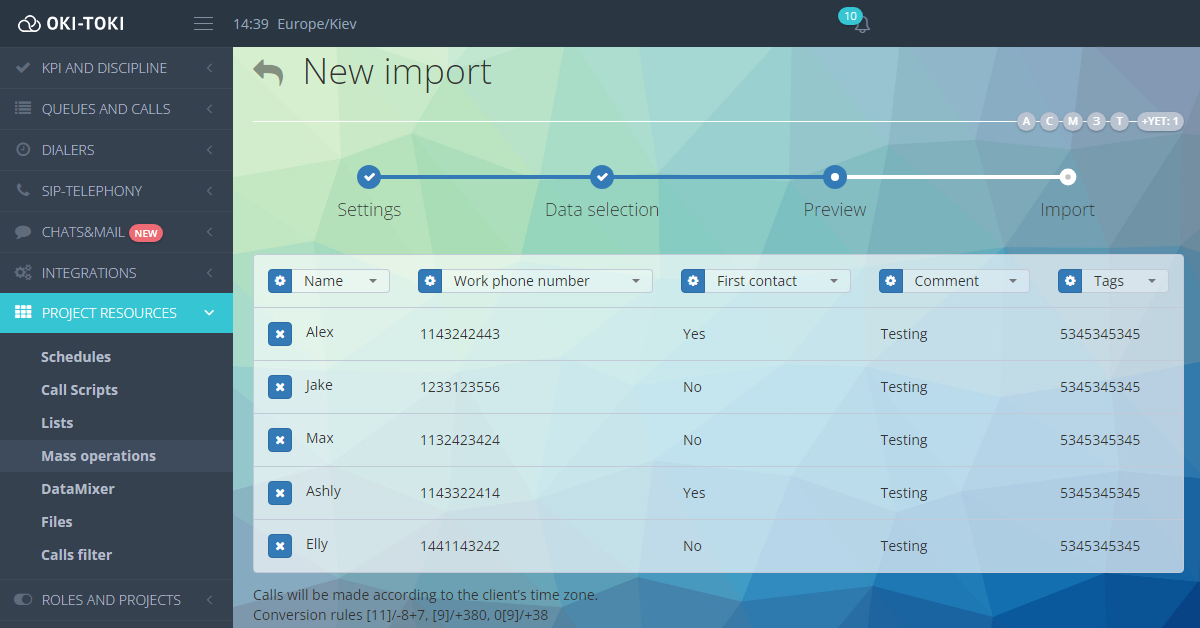The image size is (1200, 628).
Task: Open the notifications bell icon
Action: coord(861,24)
